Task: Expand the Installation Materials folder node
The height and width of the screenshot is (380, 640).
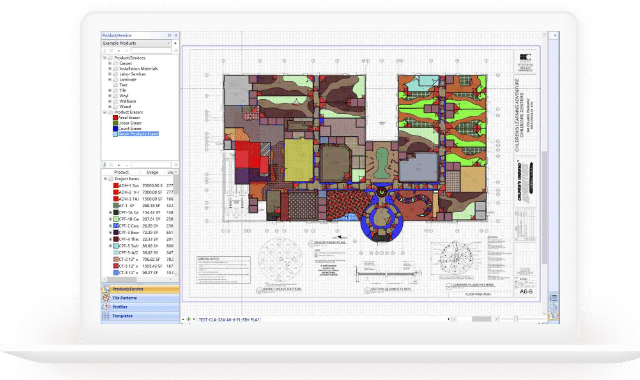Action: [110, 69]
